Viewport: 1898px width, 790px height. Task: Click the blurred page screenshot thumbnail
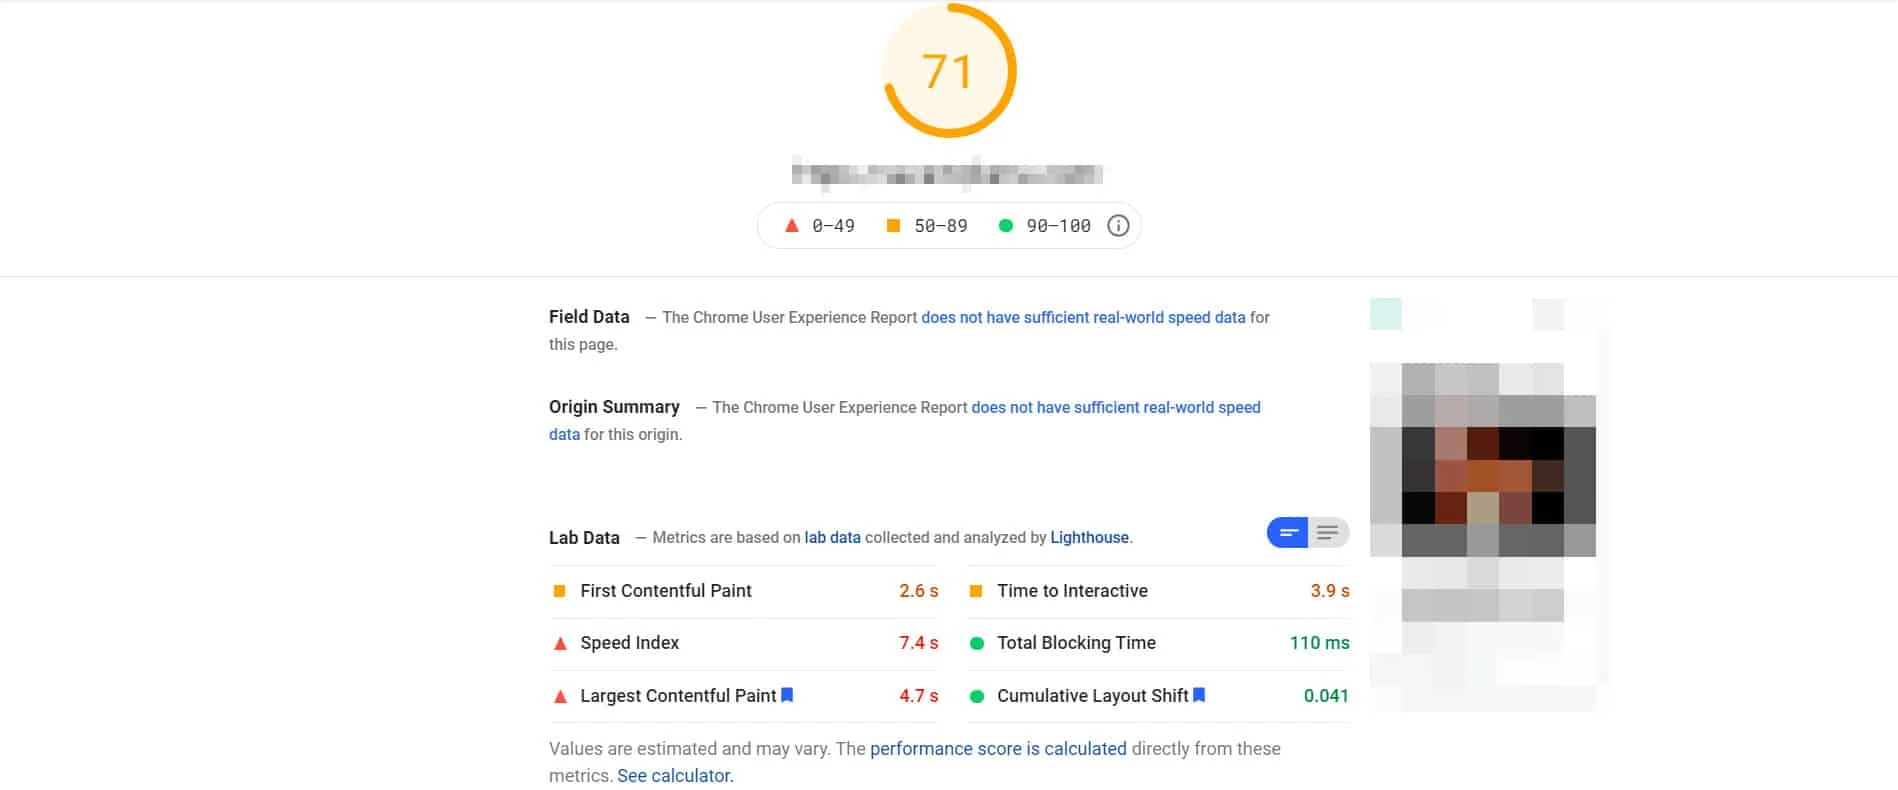coord(1483,500)
